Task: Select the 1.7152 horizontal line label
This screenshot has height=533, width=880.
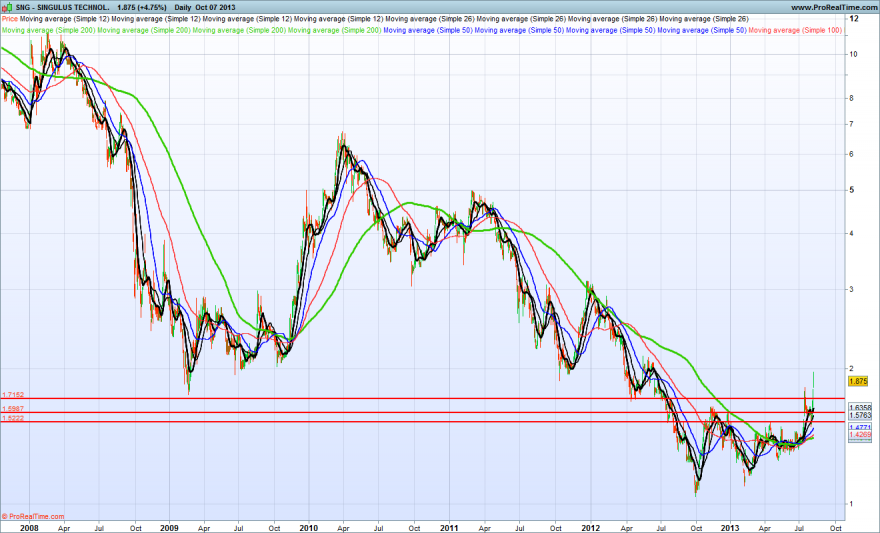Action: (13, 395)
